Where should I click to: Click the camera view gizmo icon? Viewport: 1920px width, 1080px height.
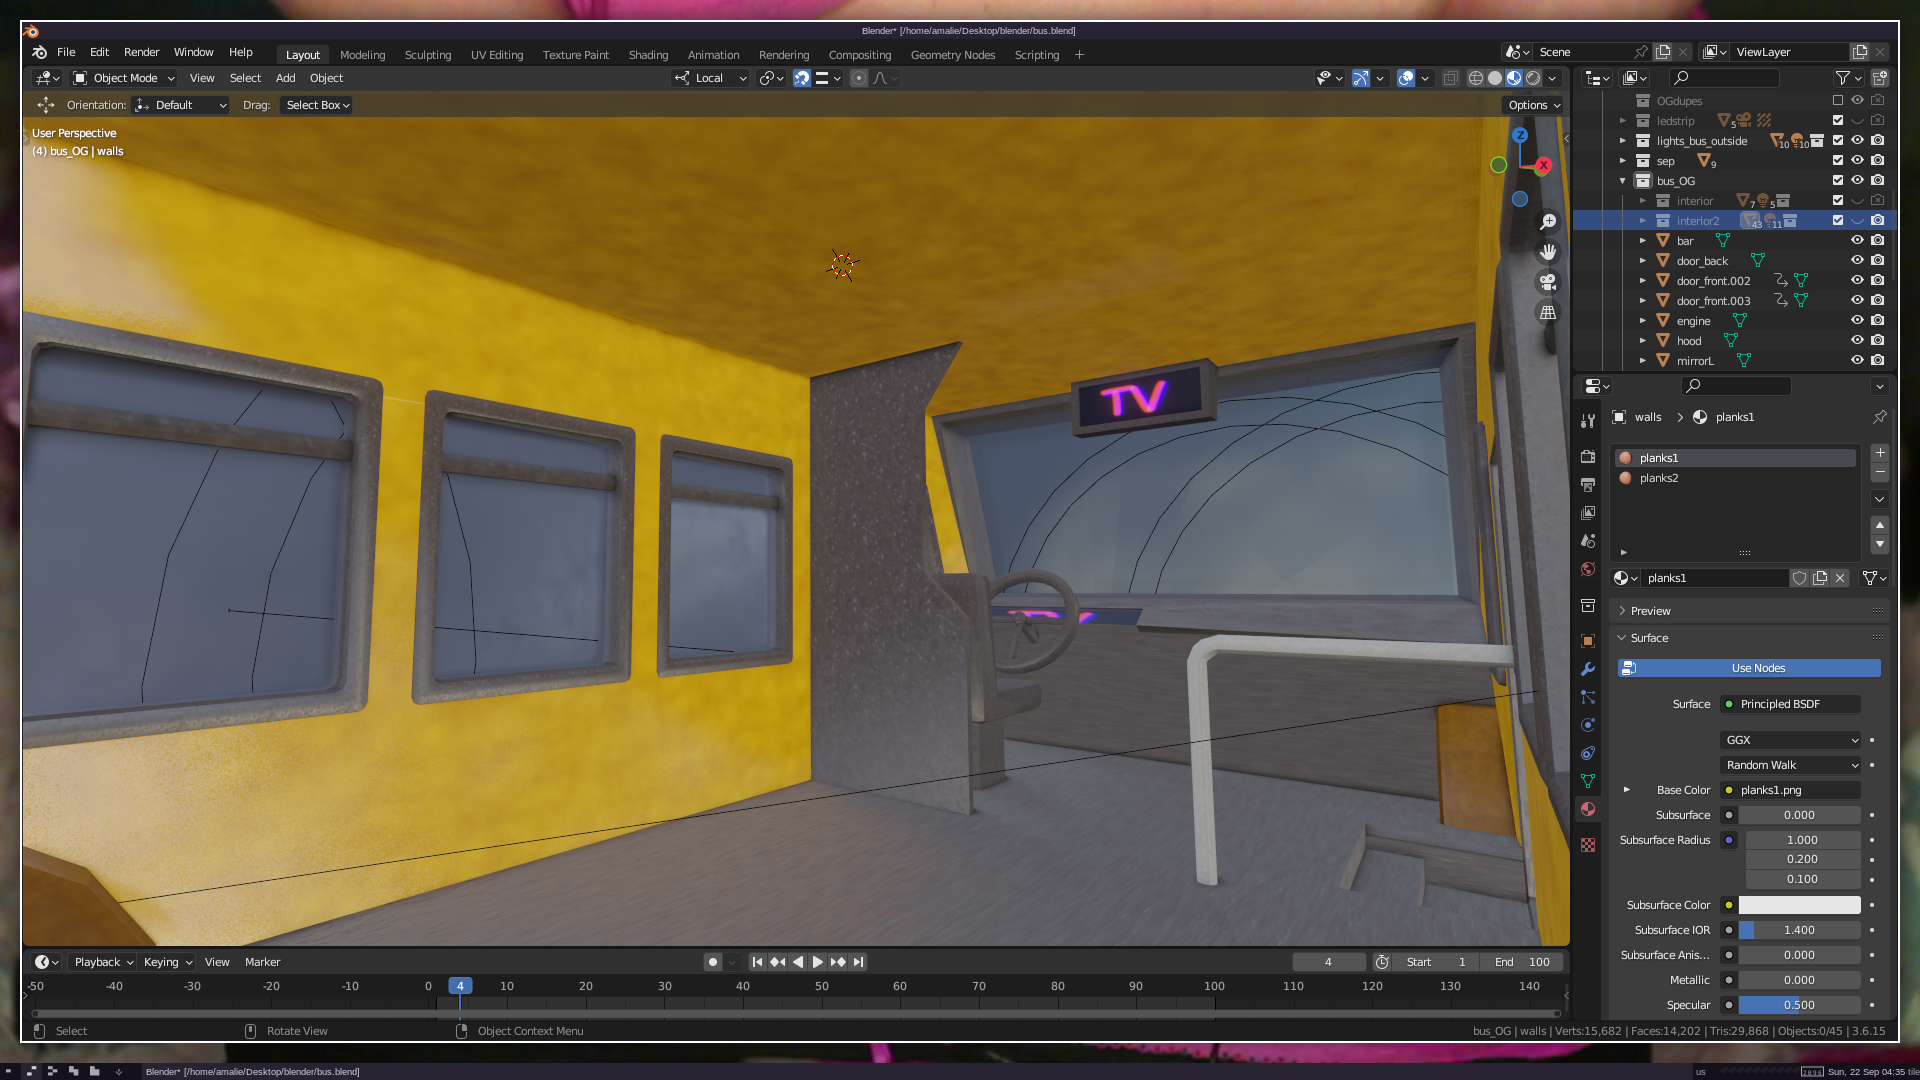tap(1548, 282)
